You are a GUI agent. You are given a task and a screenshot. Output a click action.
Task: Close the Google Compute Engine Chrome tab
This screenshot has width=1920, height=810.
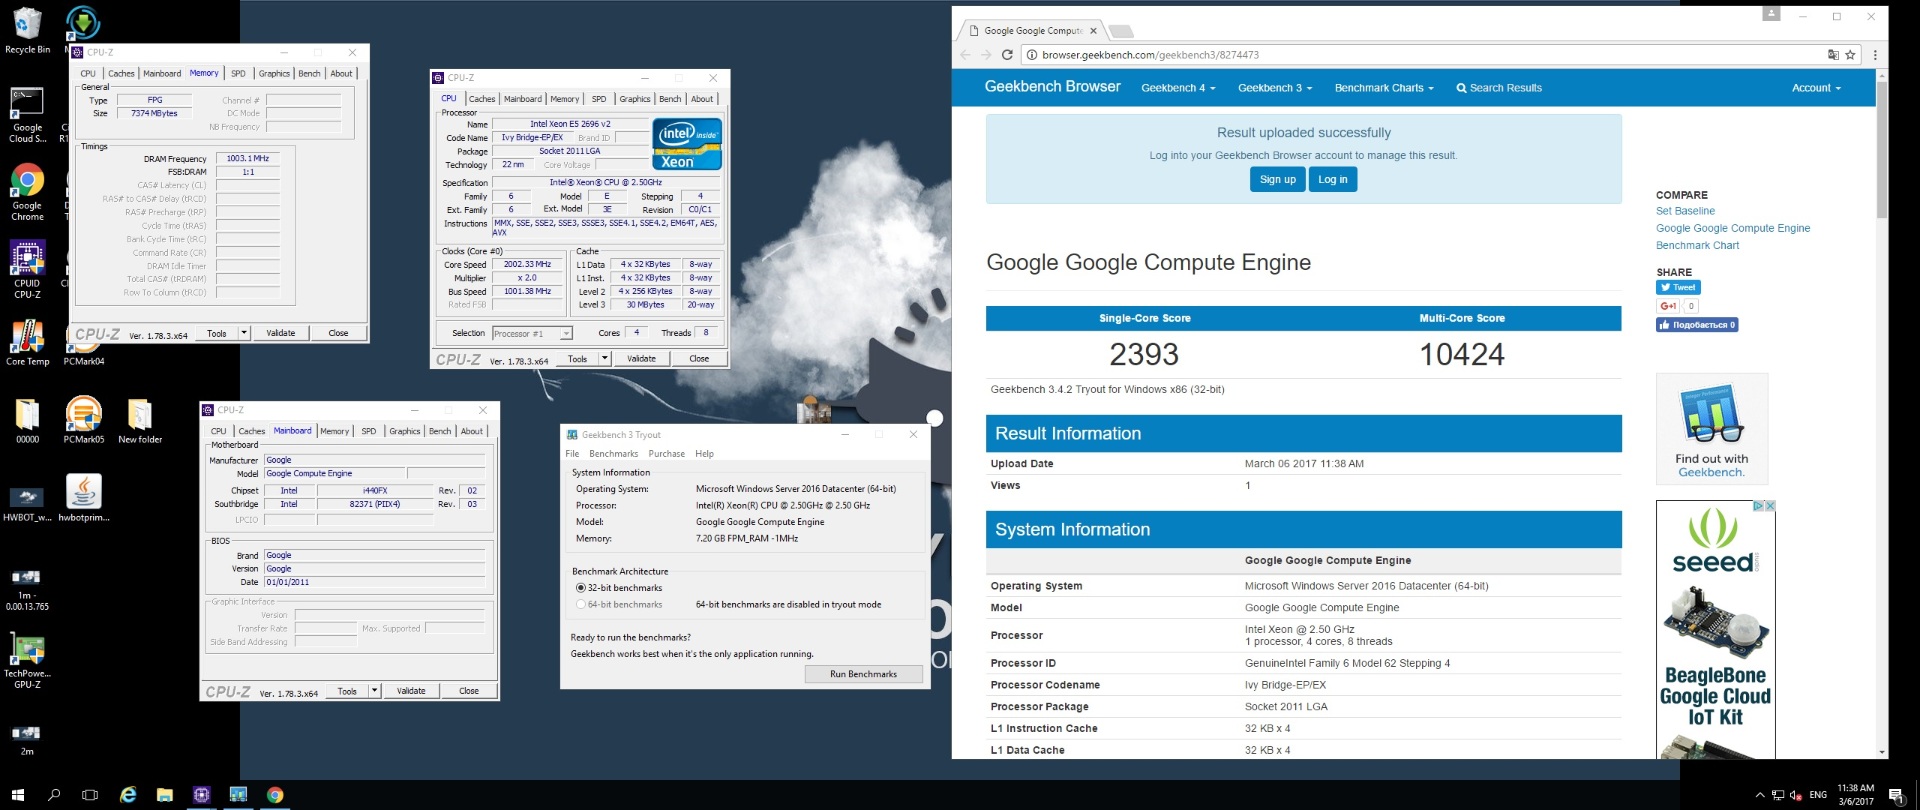pyautogui.click(x=1092, y=31)
